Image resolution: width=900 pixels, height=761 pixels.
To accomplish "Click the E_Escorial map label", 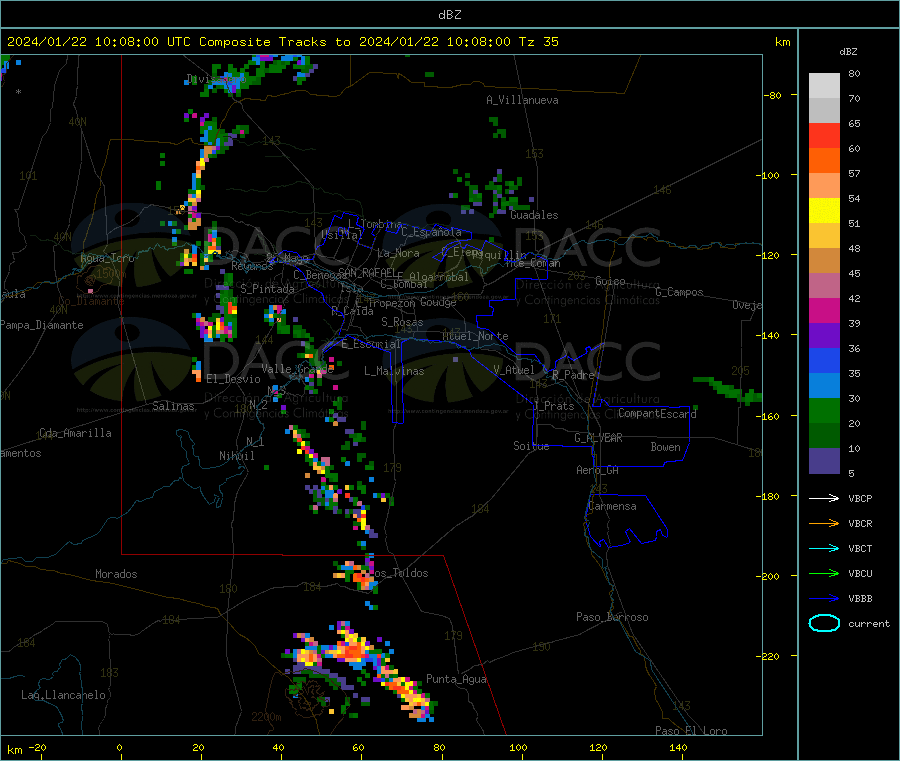I will pyautogui.click(x=371, y=344).
